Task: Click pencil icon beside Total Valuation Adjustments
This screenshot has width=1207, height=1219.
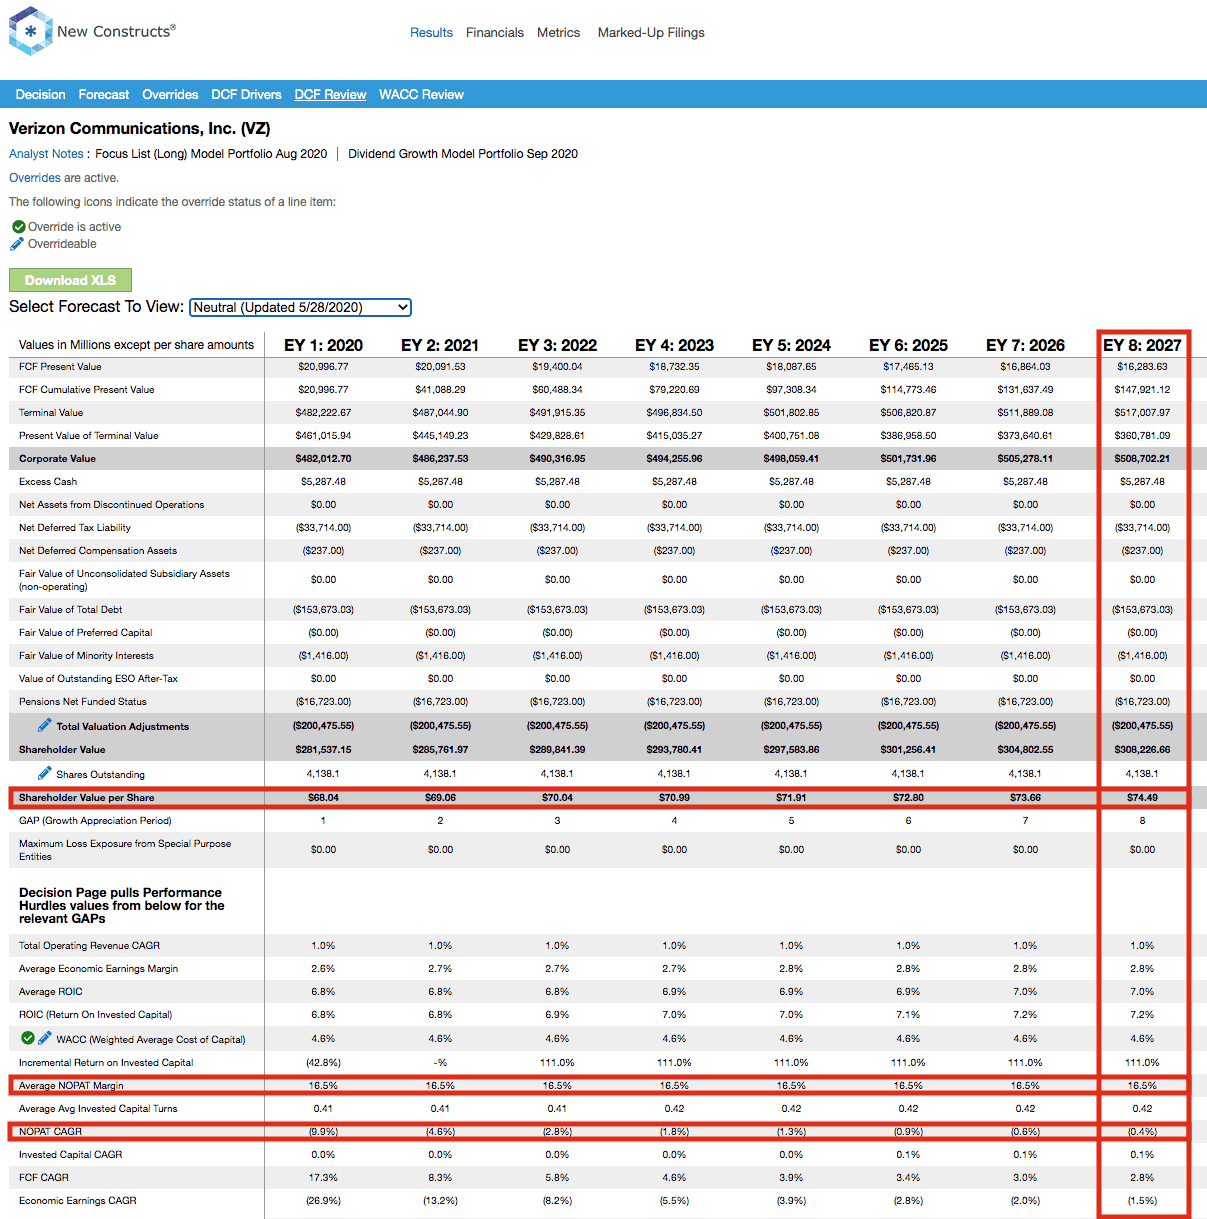Action: (45, 725)
